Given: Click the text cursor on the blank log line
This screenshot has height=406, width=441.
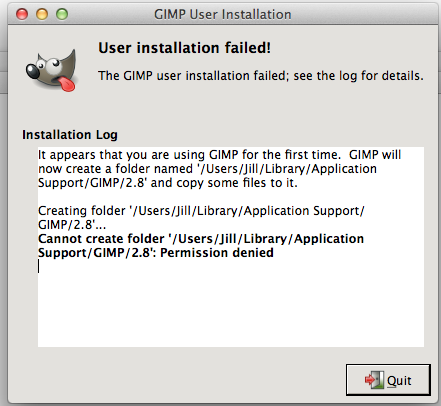Looking at the screenshot, I should (x=39, y=267).
